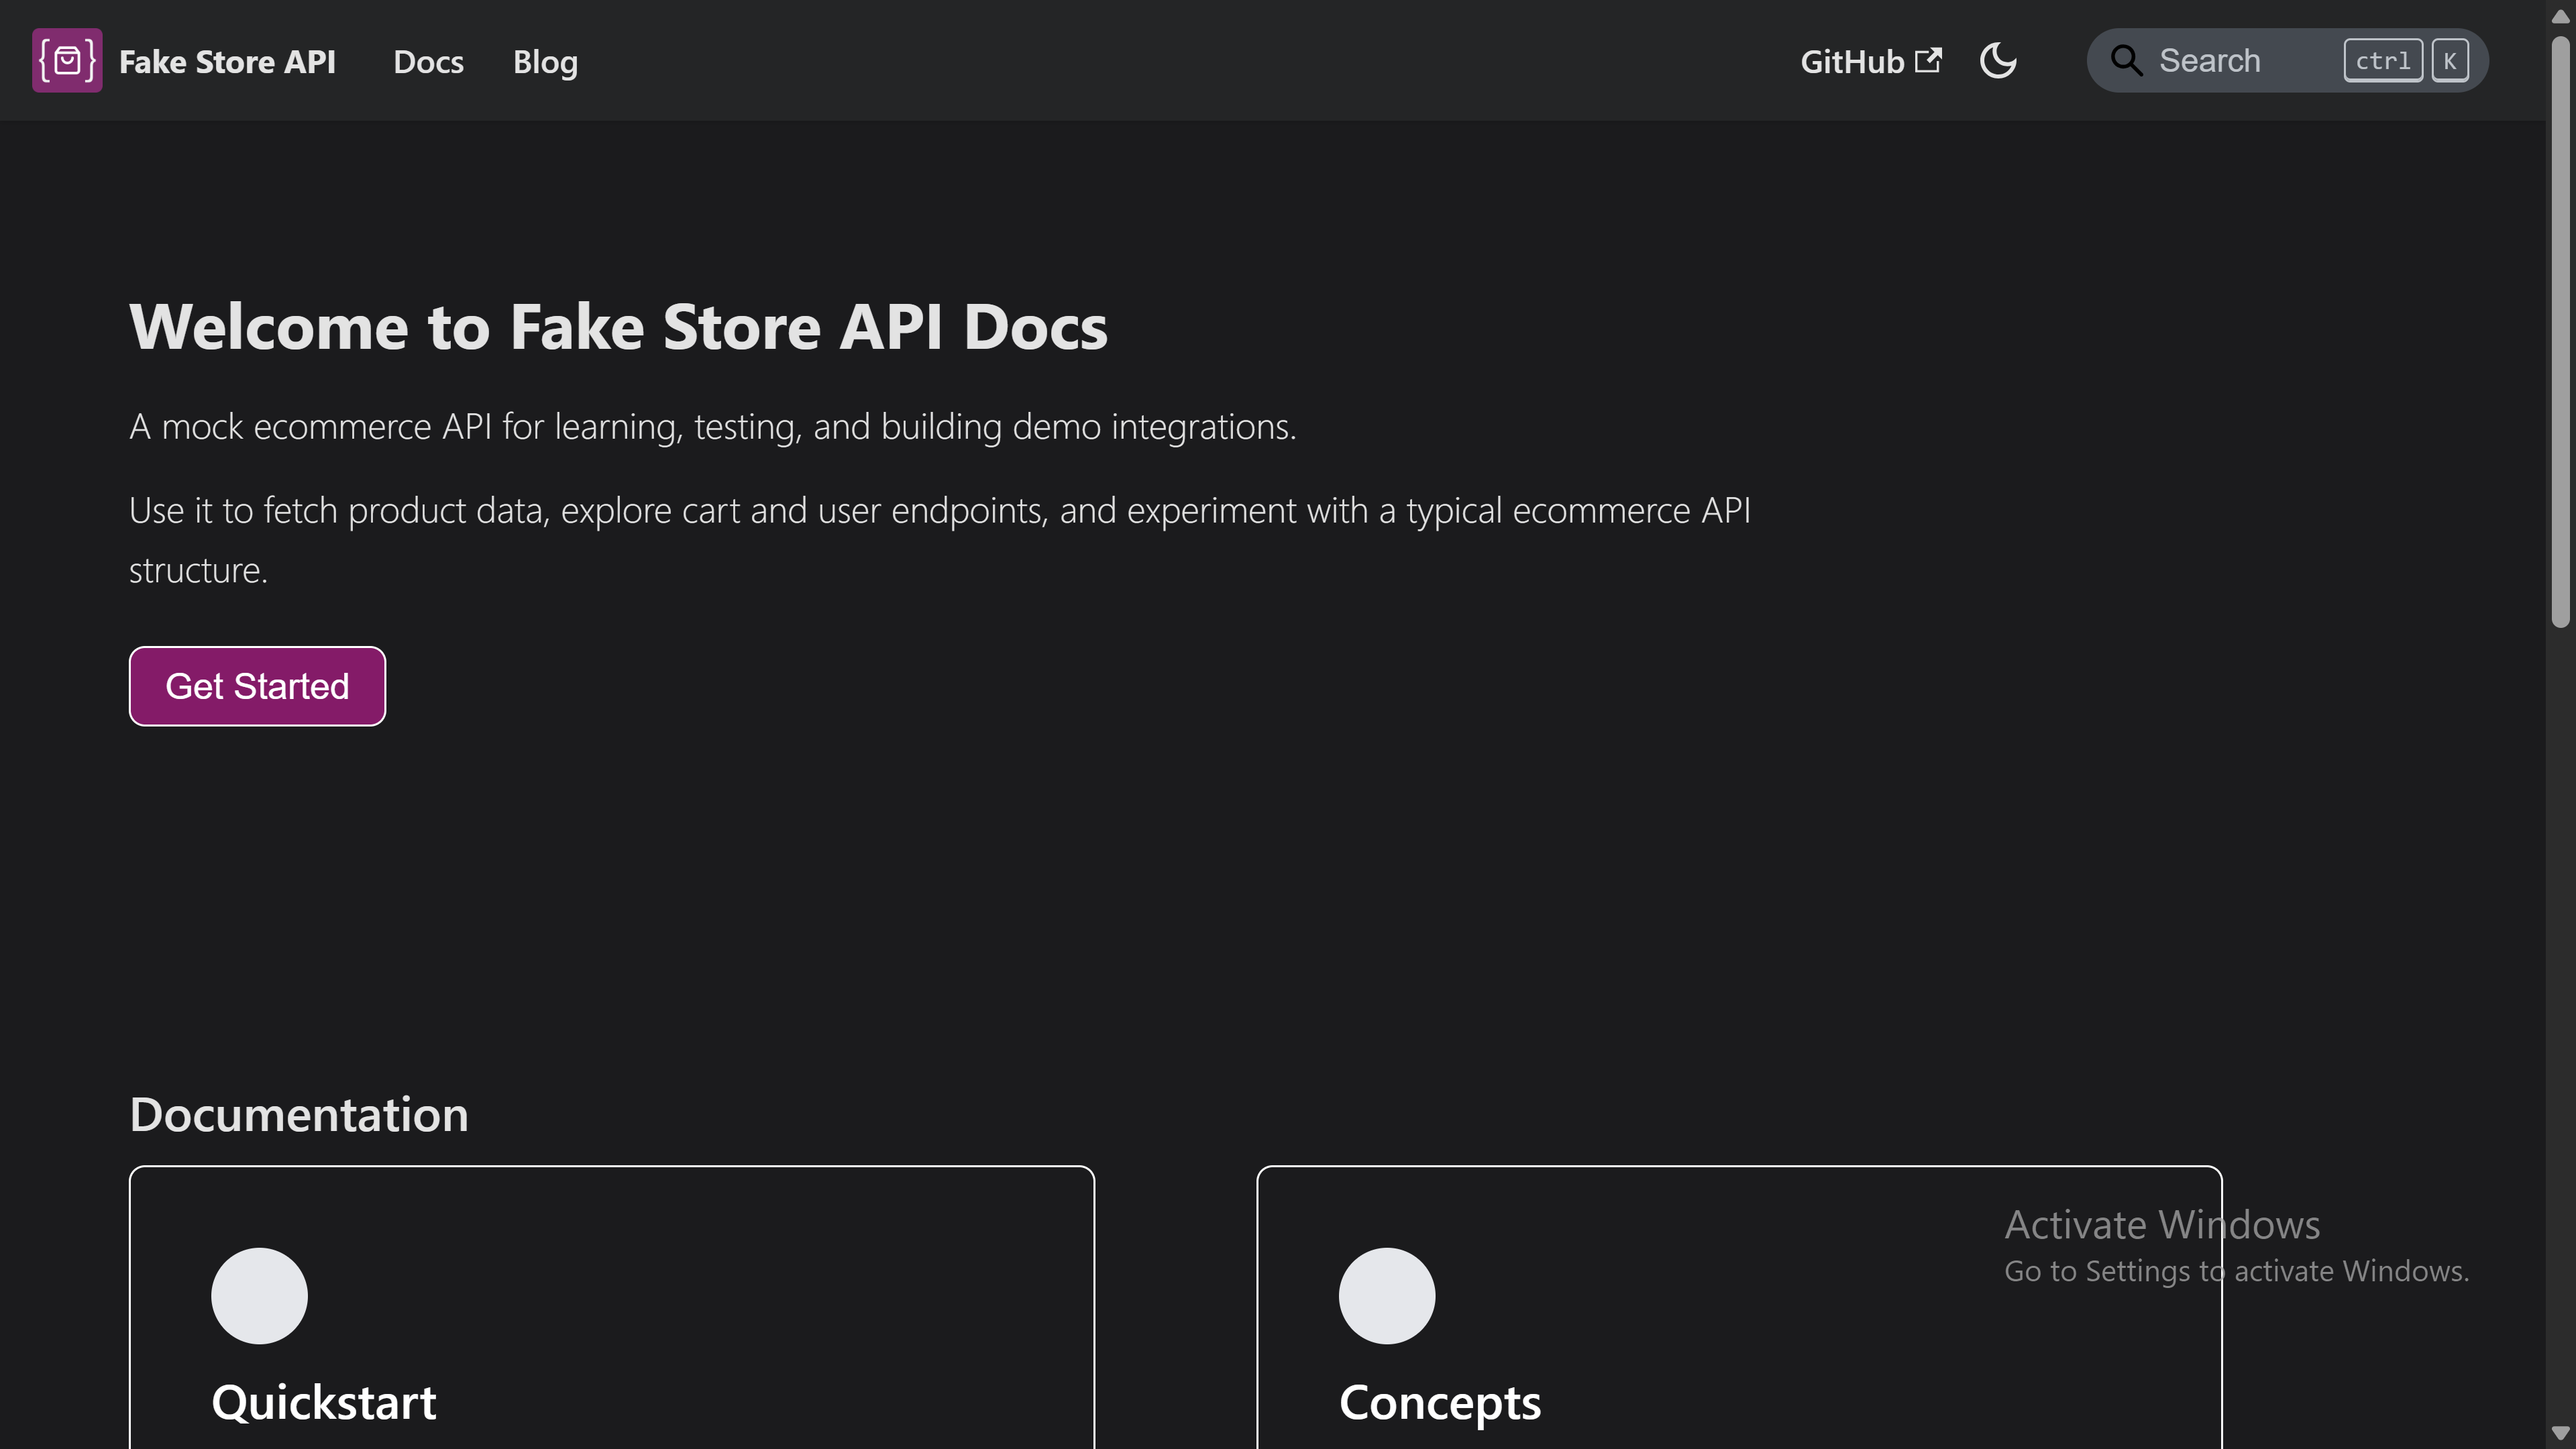The width and height of the screenshot is (2576, 1449).
Task: Click the Fake Store API site title
Action: 227,62
